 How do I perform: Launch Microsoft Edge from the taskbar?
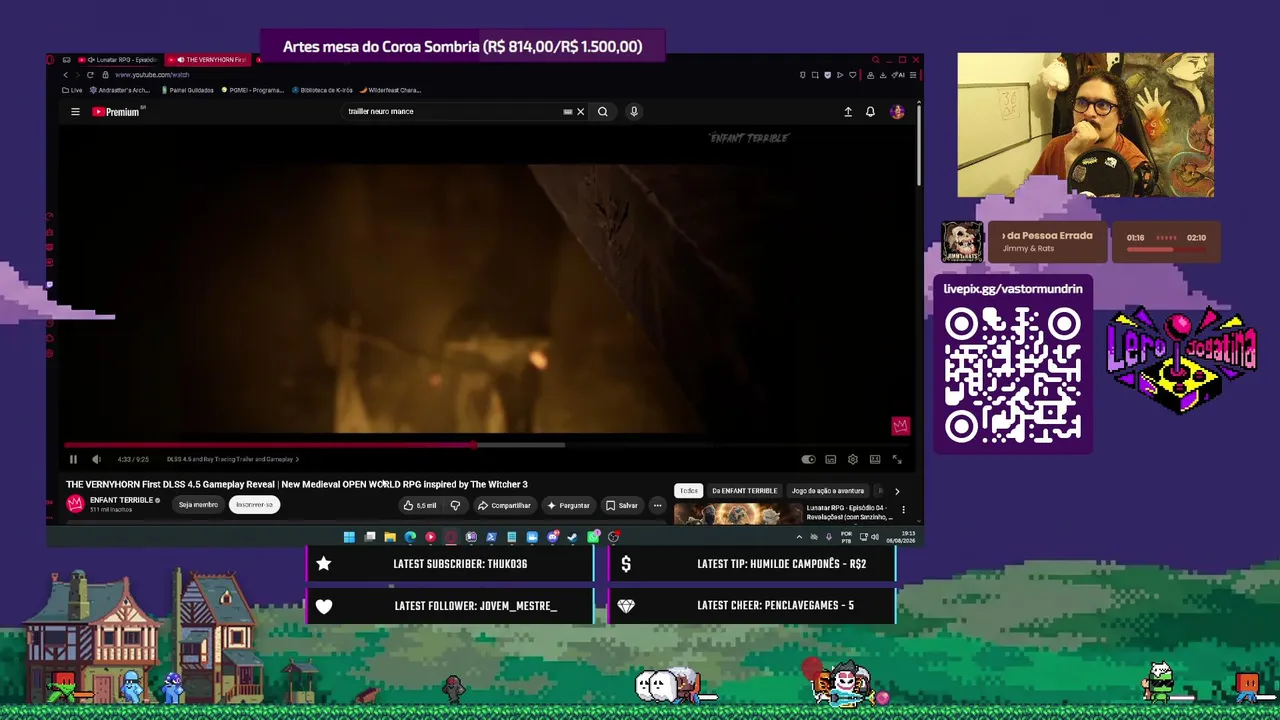click(410, 537)
